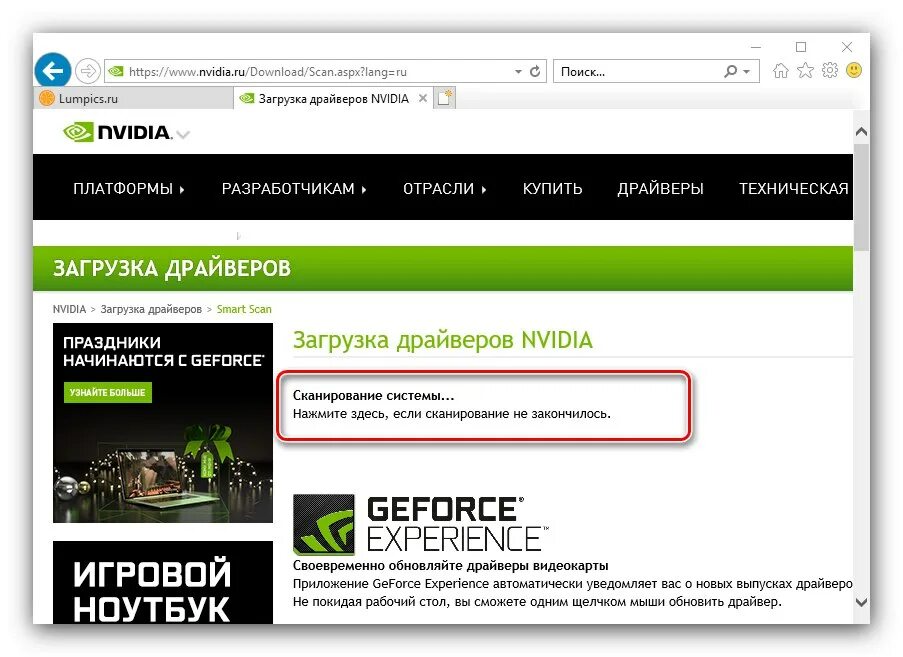Click the scrollbar down arrow
This screenshot has width=903, height=657.
tap(862, 602)
